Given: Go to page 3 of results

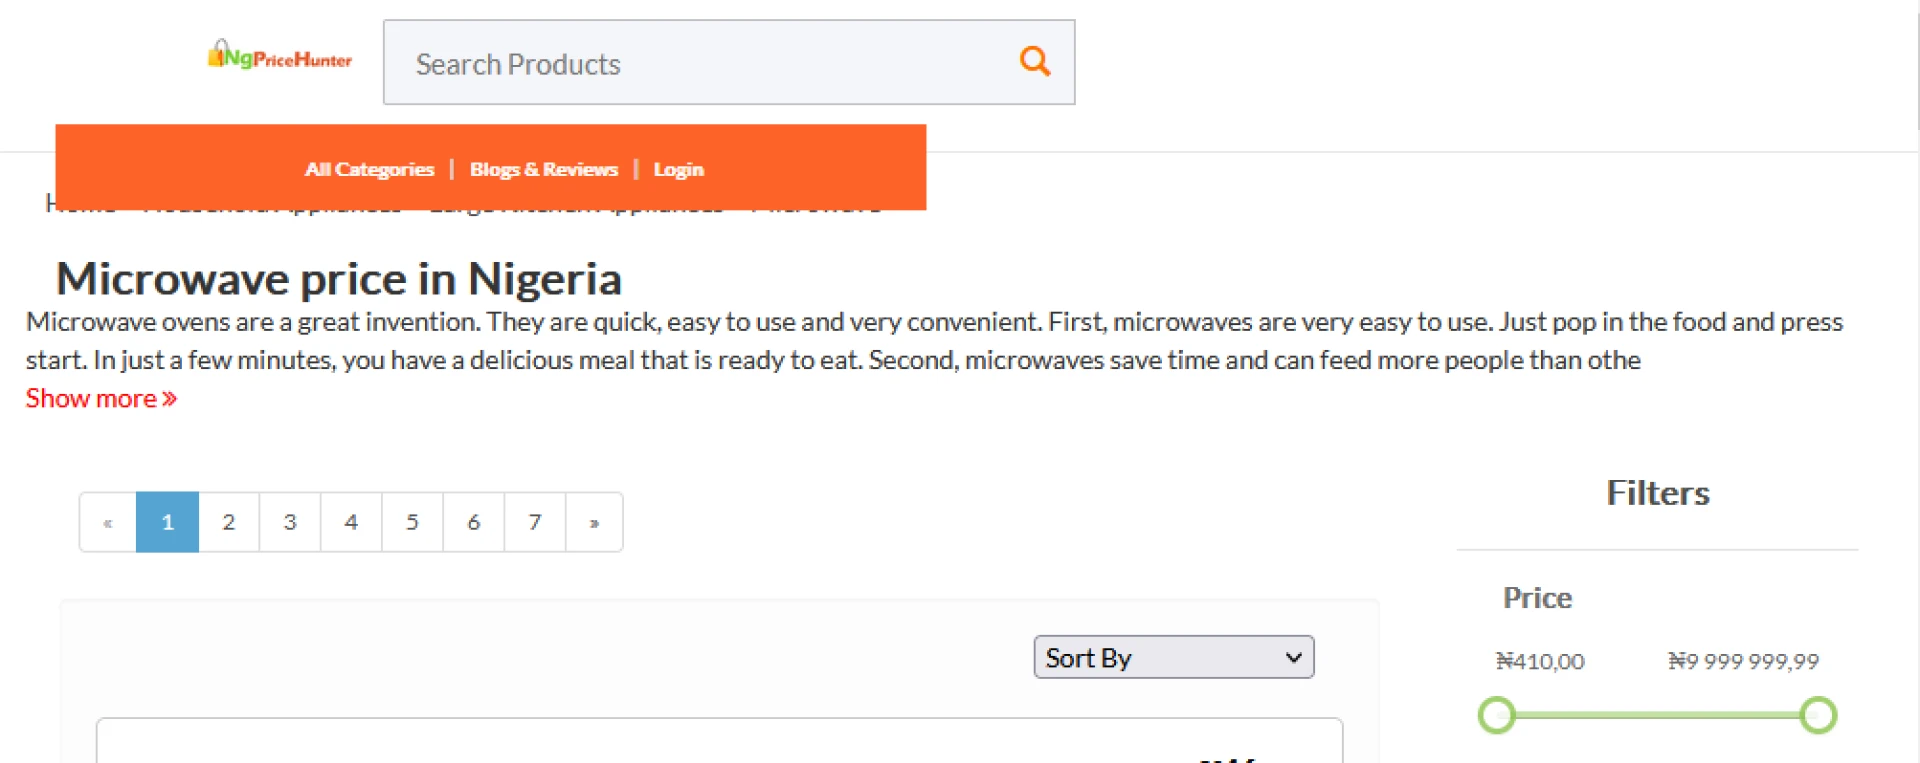Looking at the screenshot, I should pos(290,522).
